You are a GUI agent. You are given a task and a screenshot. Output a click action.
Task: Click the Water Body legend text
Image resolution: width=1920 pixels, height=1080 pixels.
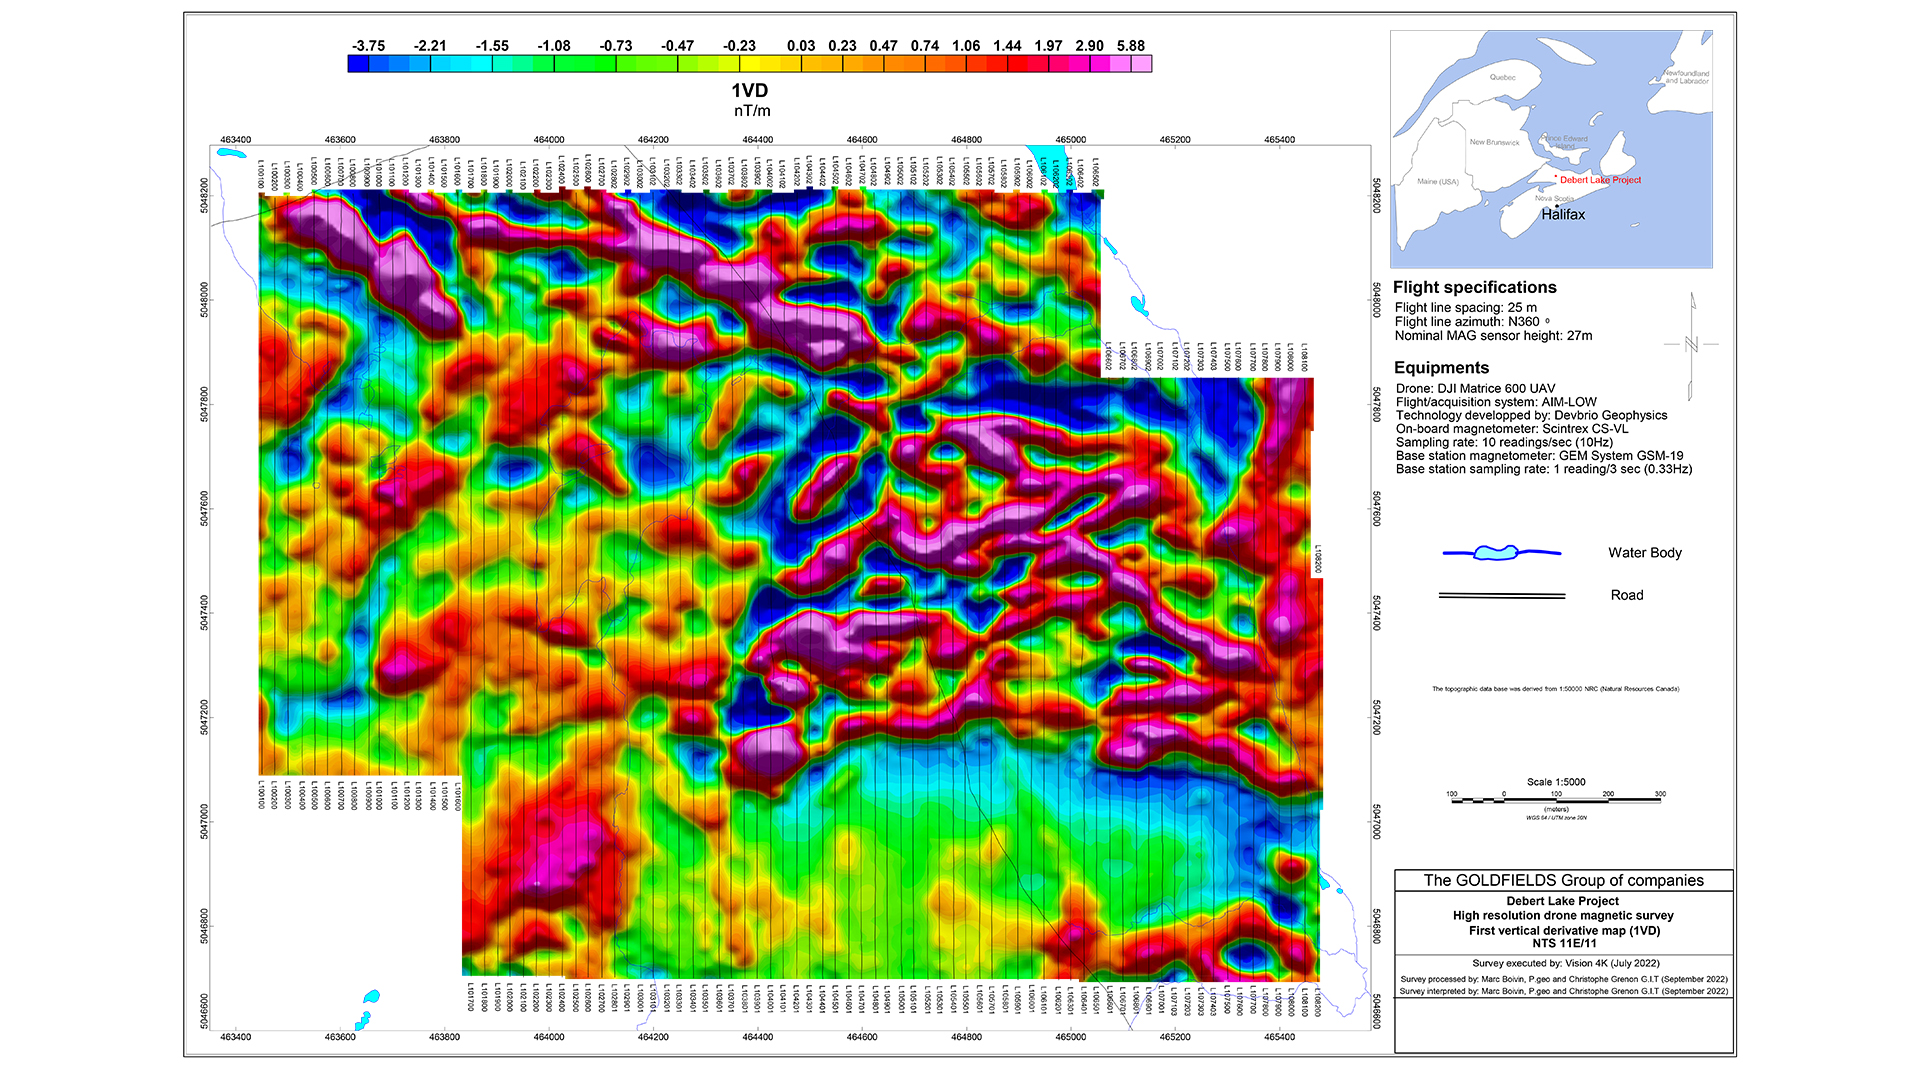pos(1644,552)
